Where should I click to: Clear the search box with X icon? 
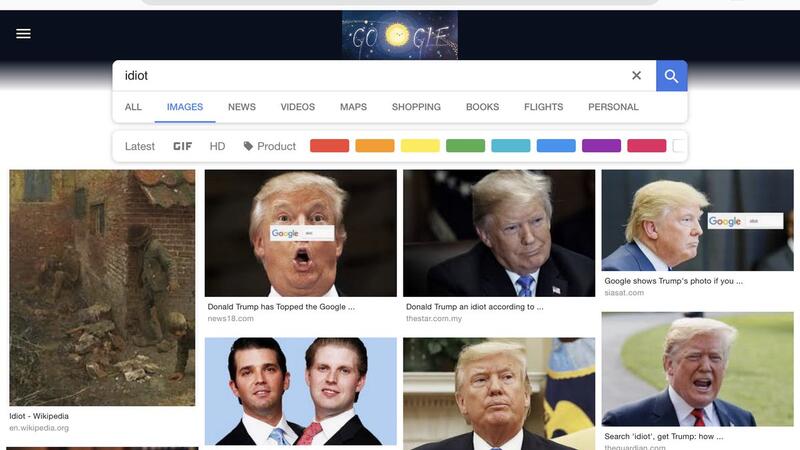pos(636,76)
